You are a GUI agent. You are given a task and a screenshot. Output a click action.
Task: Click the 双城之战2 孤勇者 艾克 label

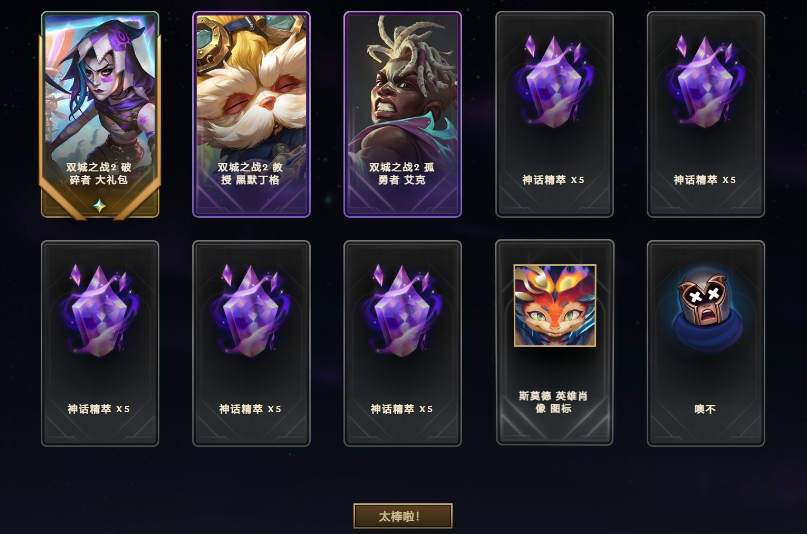tap(401, 173)
